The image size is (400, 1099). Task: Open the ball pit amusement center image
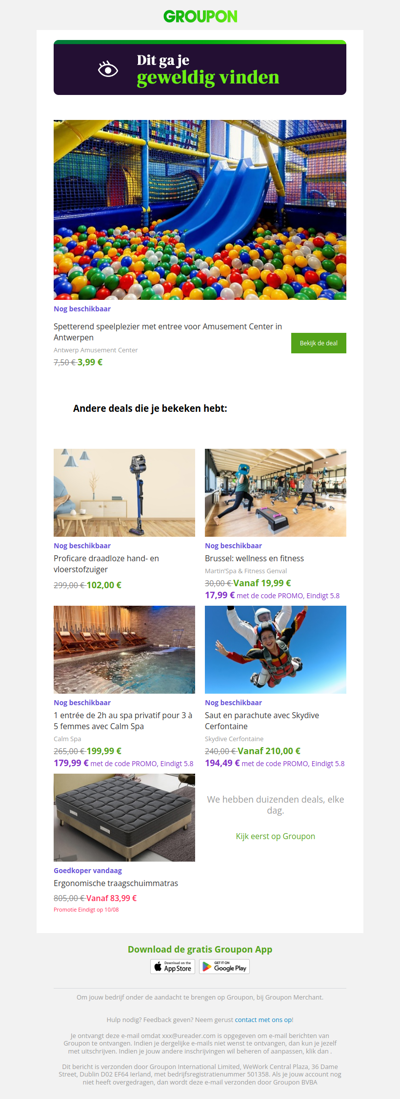click(200, 210)
